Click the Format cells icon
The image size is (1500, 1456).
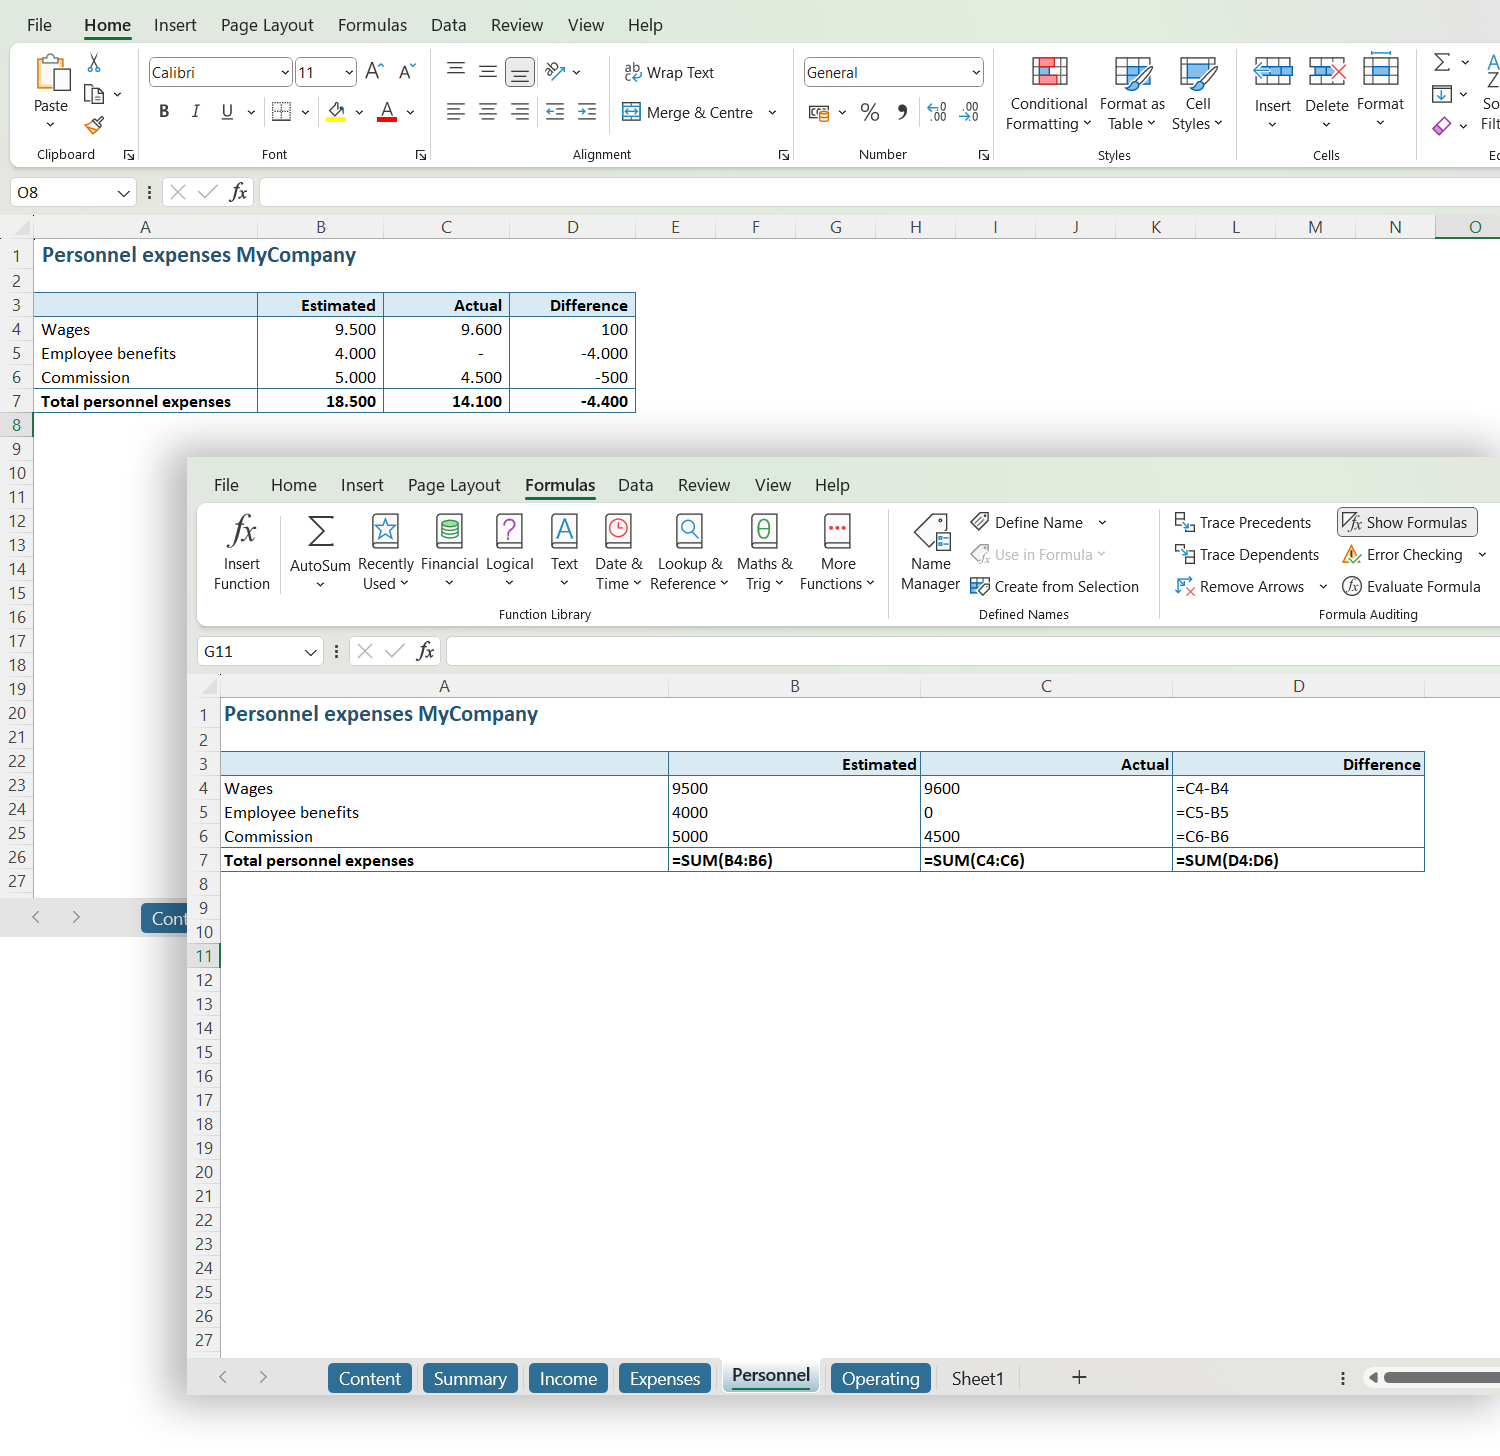1381,70
